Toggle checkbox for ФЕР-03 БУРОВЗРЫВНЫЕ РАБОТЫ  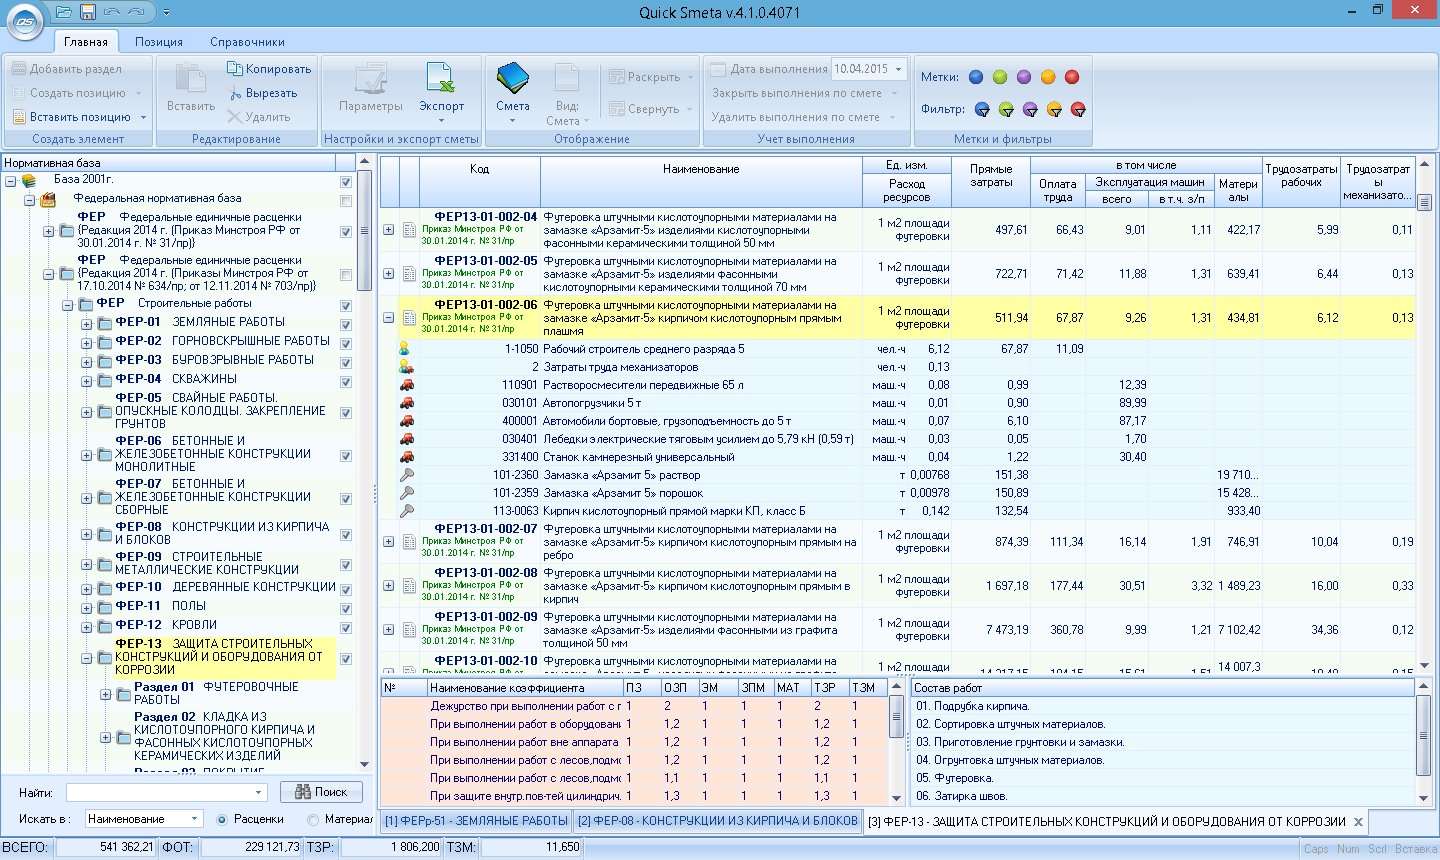[346, 363]
